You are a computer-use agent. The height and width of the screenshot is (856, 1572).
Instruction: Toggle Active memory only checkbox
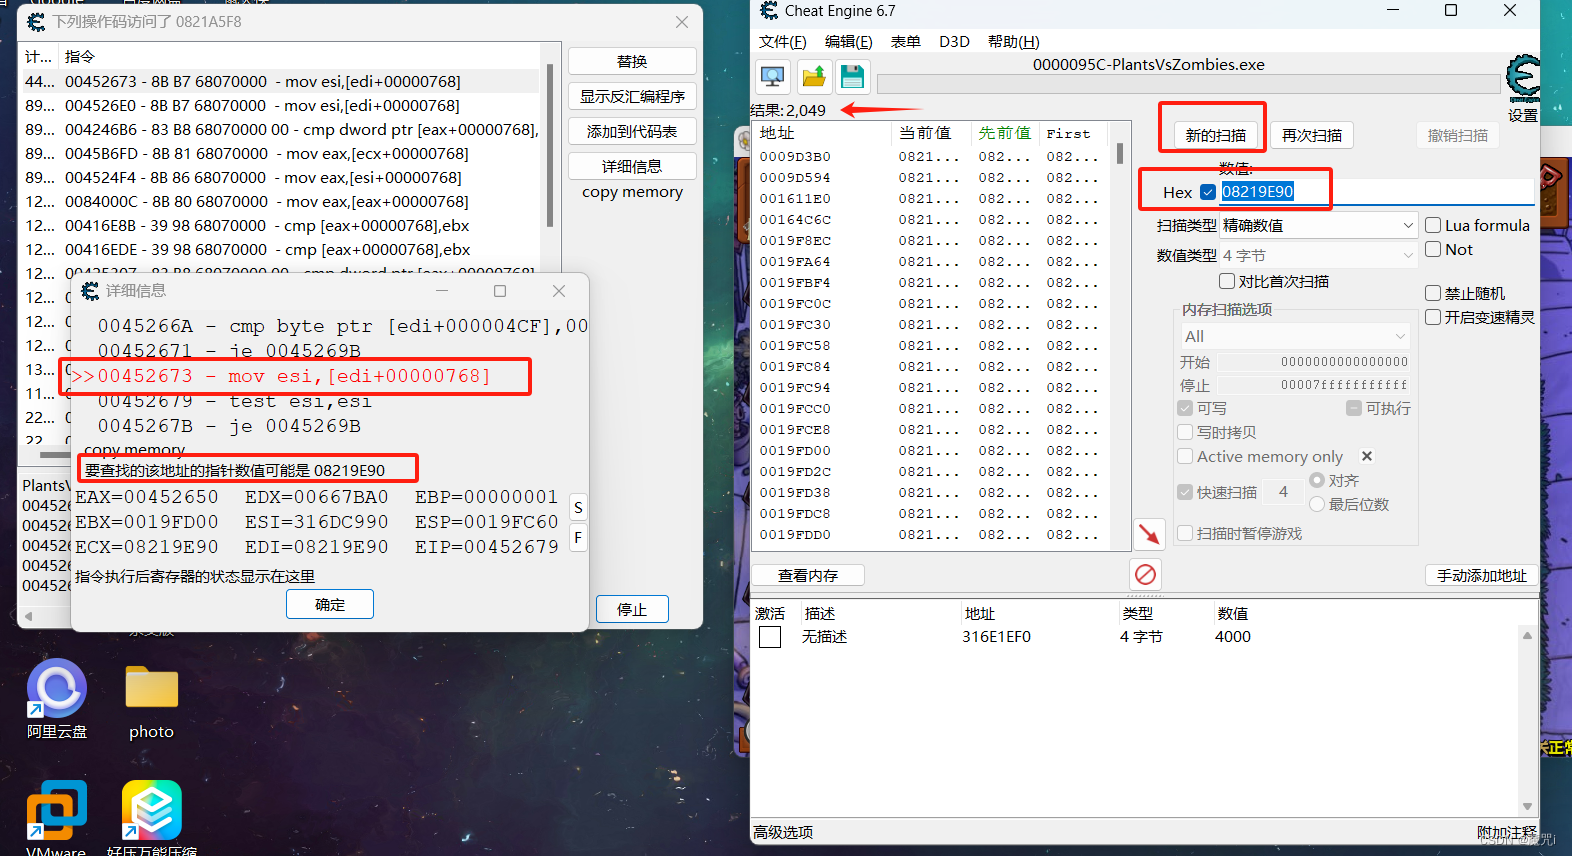[1185, 456]
